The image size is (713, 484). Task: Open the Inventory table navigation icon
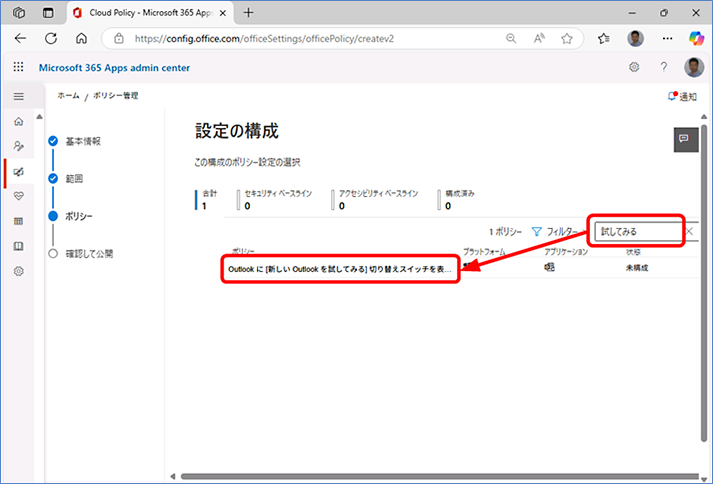[19, 221]
